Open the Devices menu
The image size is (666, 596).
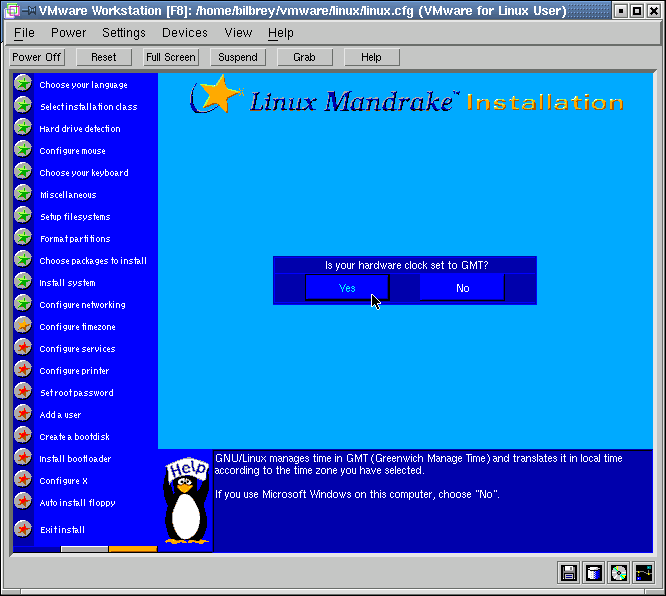(185, 33)
